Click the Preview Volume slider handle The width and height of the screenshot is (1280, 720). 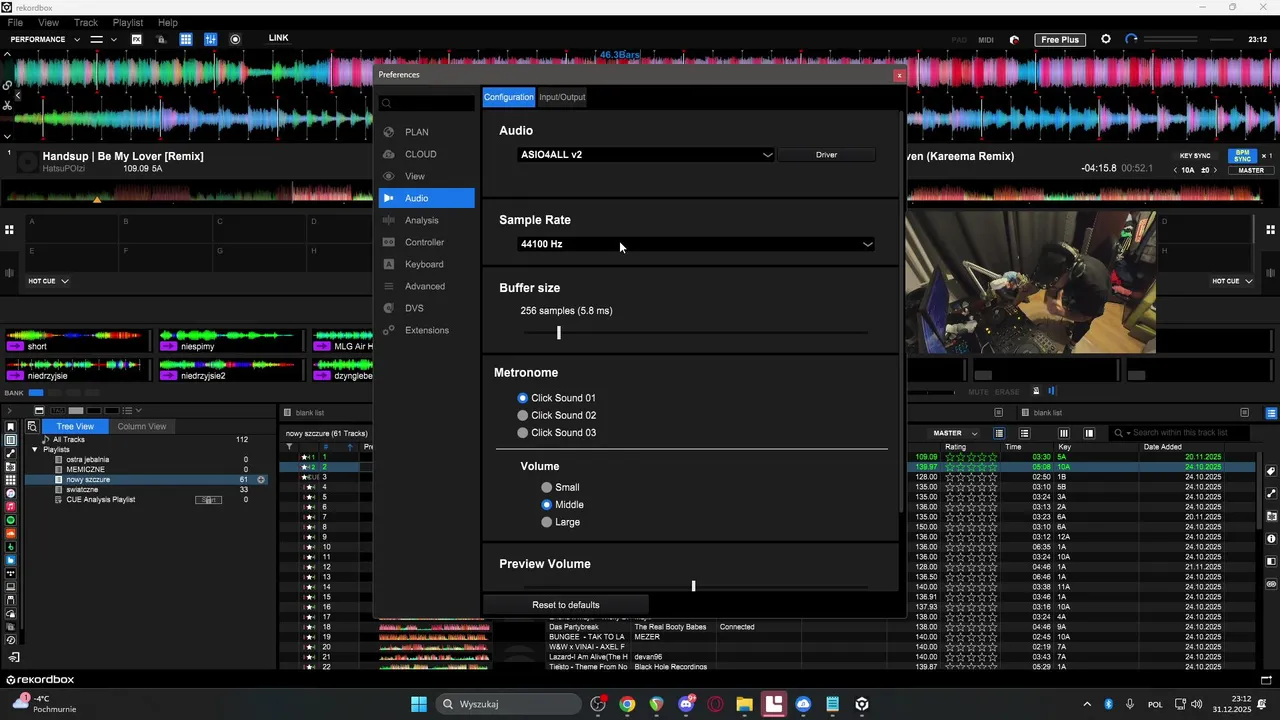(x=693, y=586)
